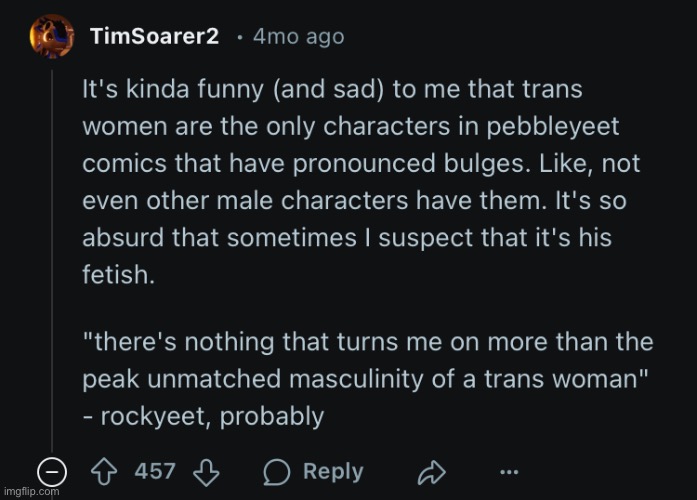Viewport: 697px width, 500px height.
Task: Click the Reply text label
Action: click(x=333, y=472)
